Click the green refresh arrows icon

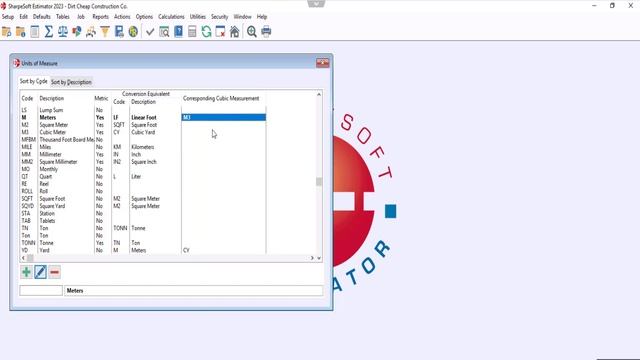206,31
